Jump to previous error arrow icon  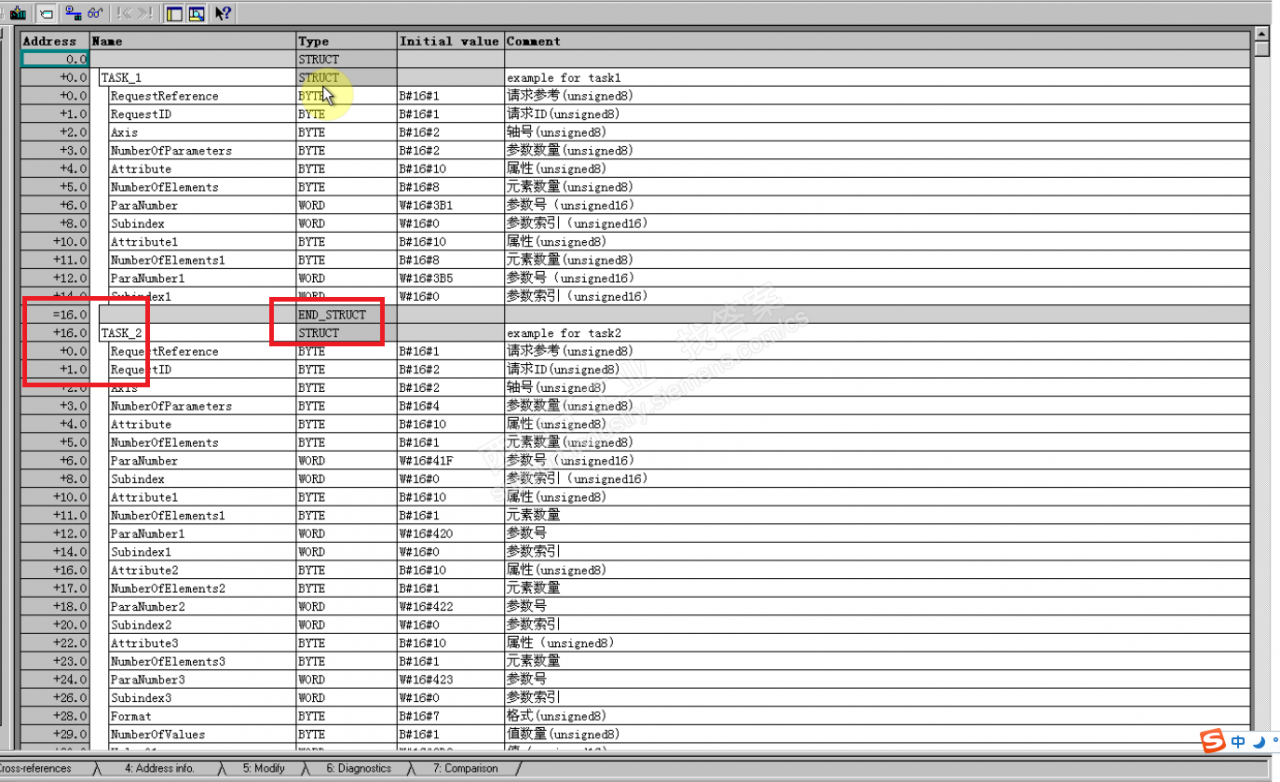(124, 13)
